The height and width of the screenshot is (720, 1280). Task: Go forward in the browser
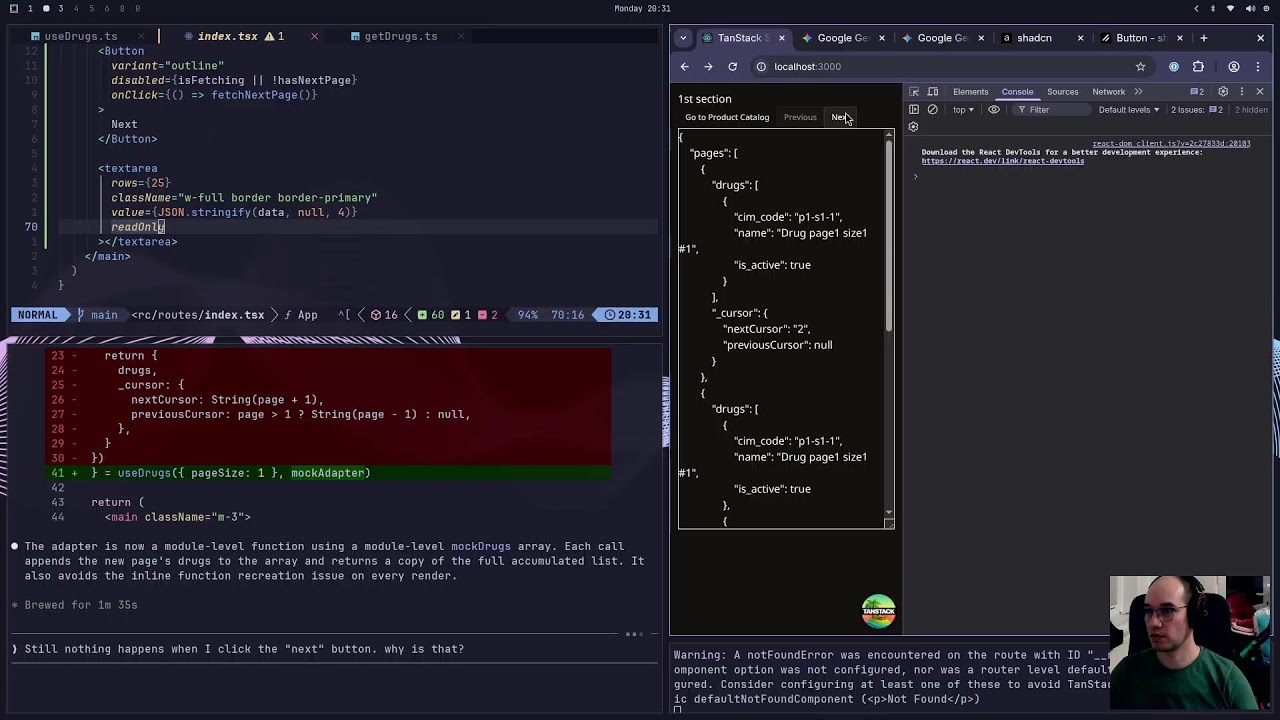(x=708, y=67)
